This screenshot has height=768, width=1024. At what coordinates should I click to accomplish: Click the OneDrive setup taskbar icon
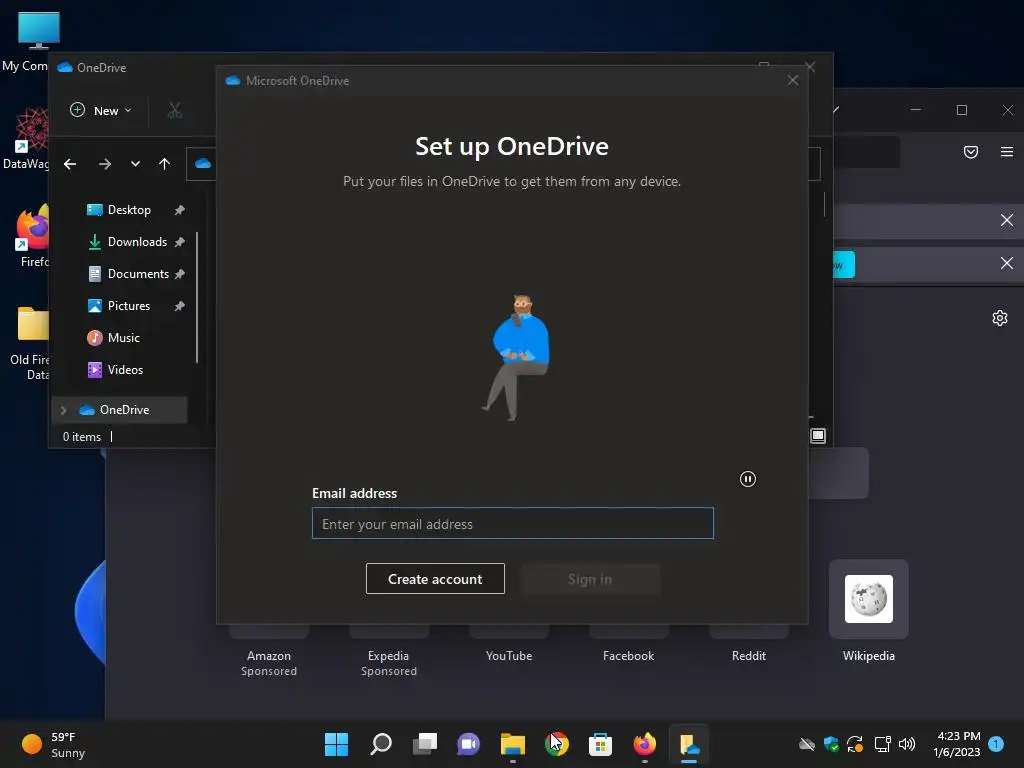[689, 744]
